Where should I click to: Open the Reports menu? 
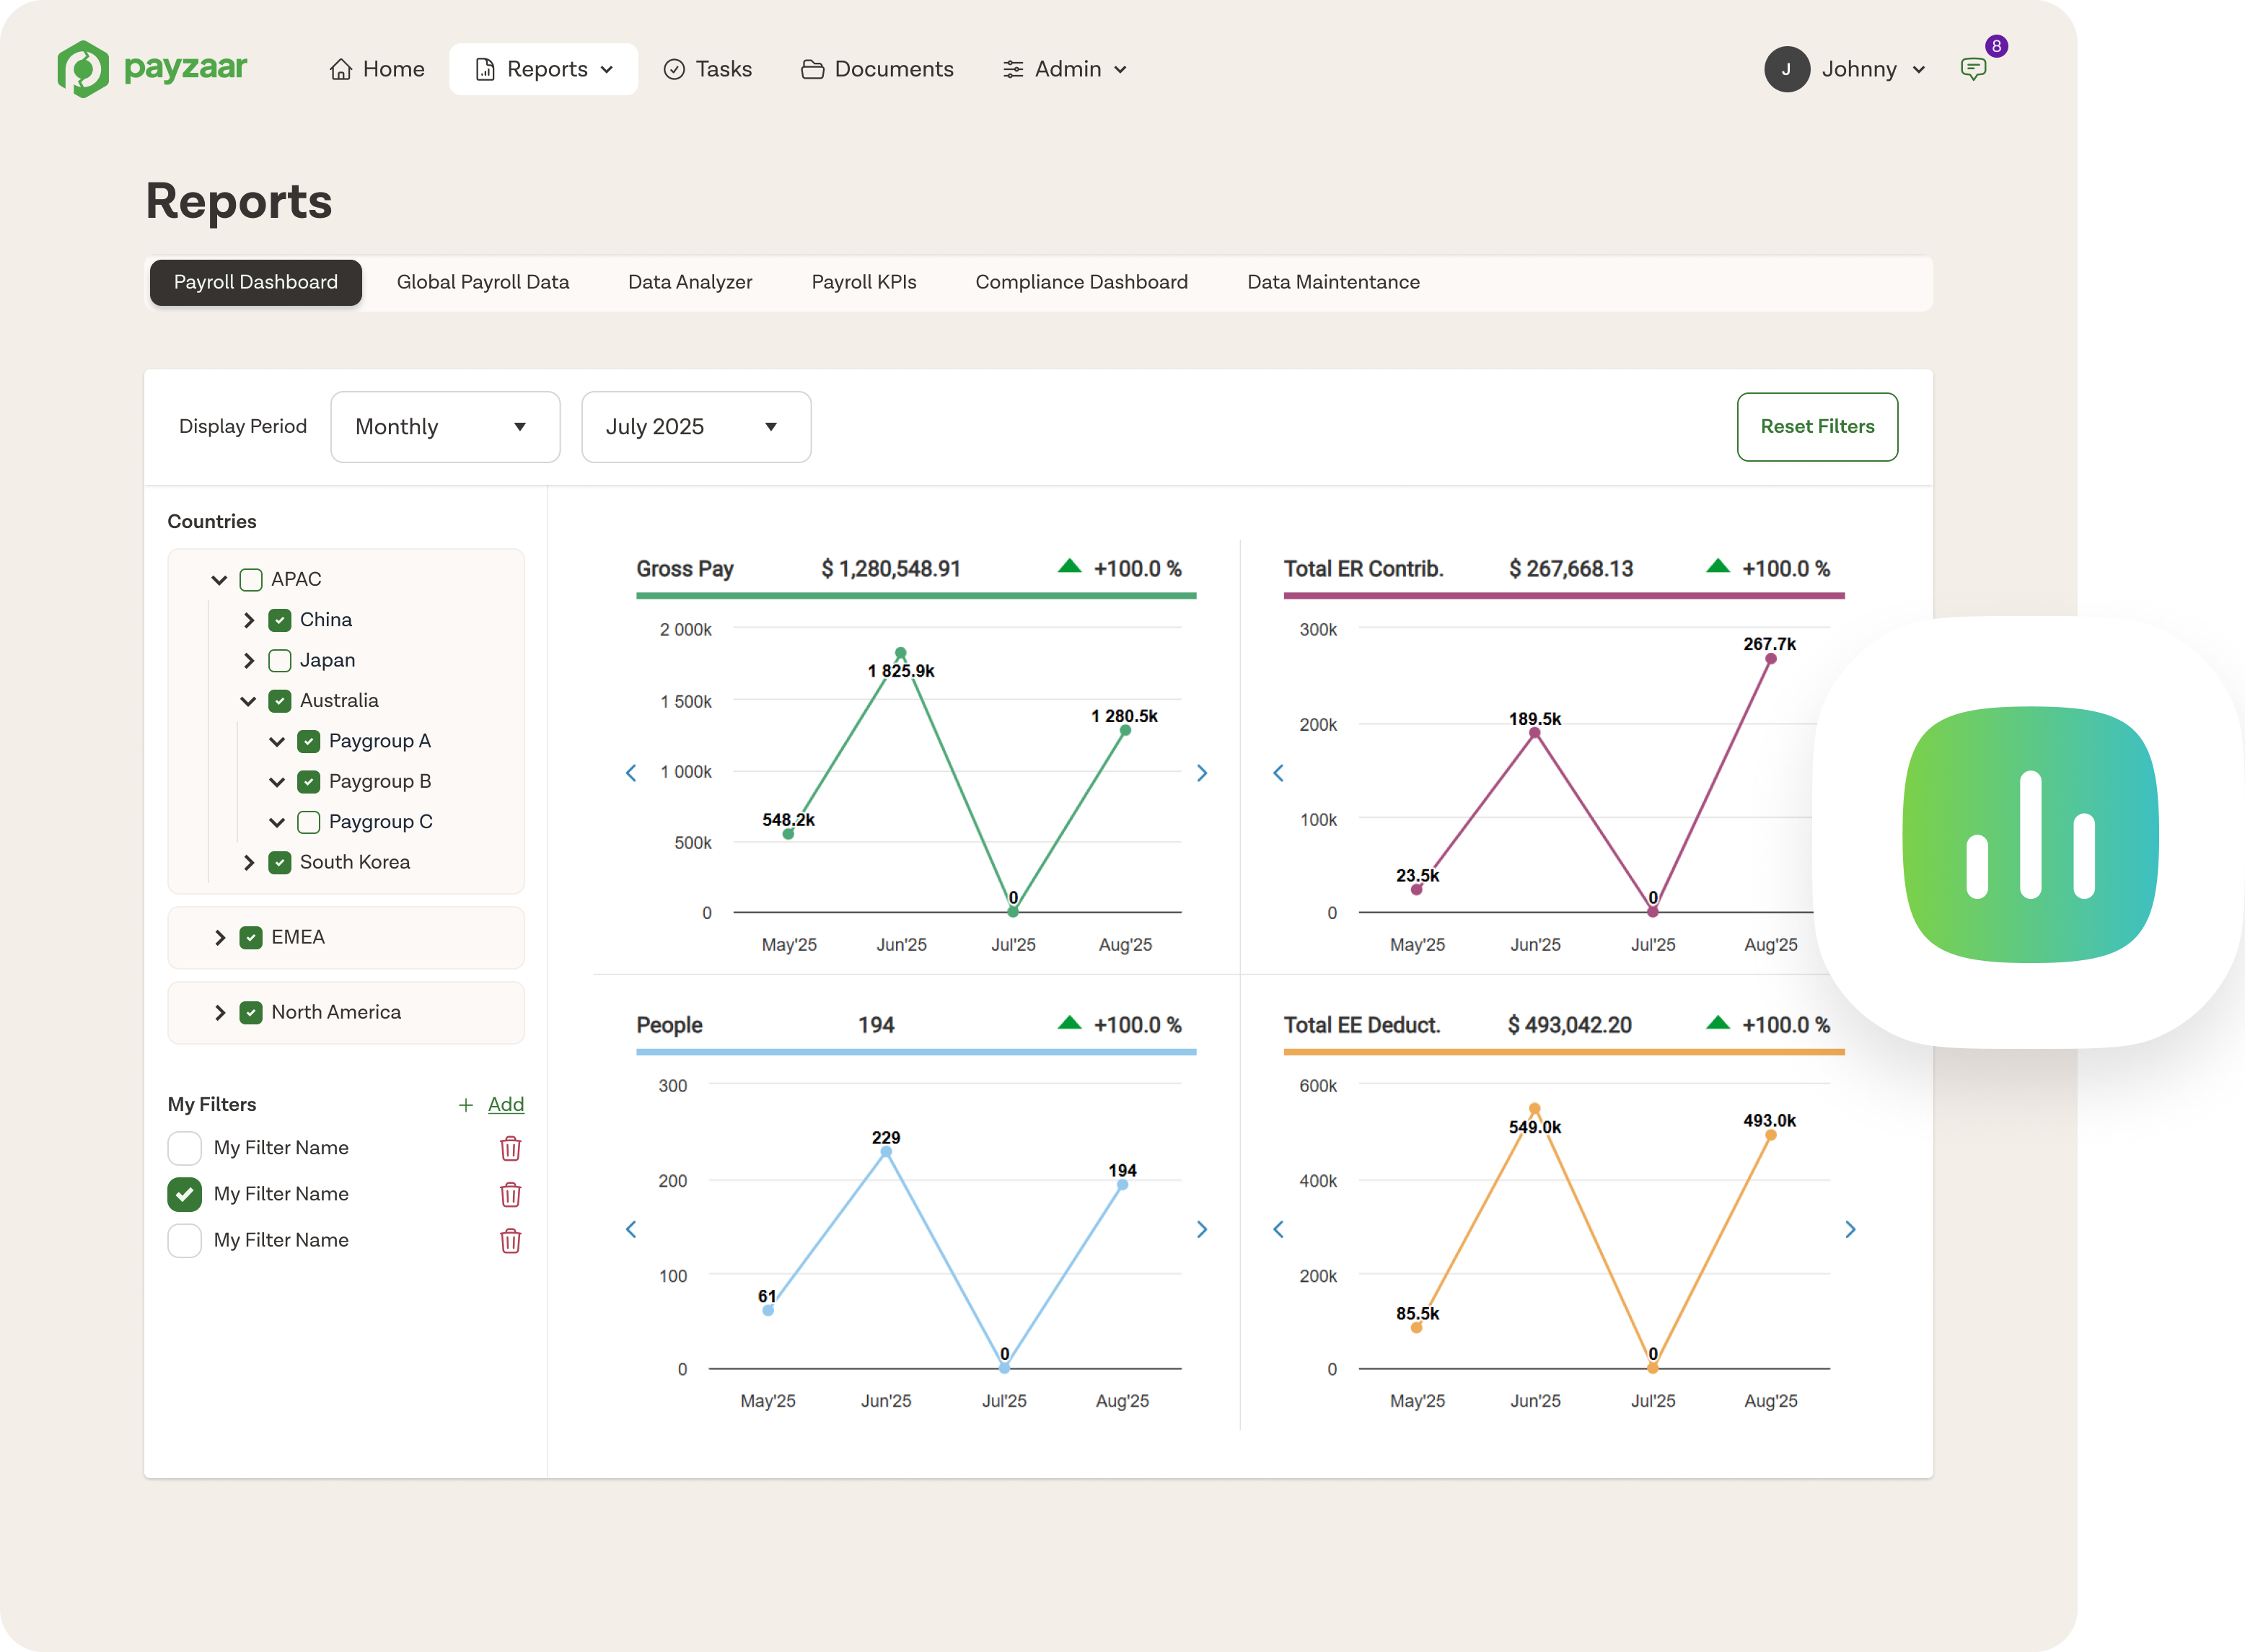click(x=543, y=69)
